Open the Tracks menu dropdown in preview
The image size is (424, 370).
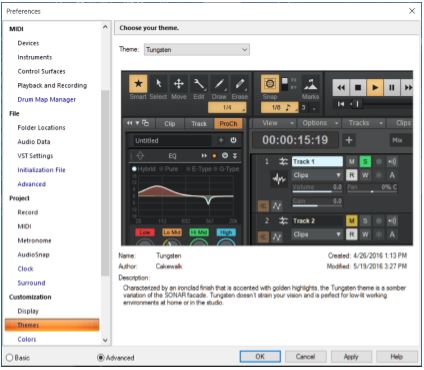365,123
